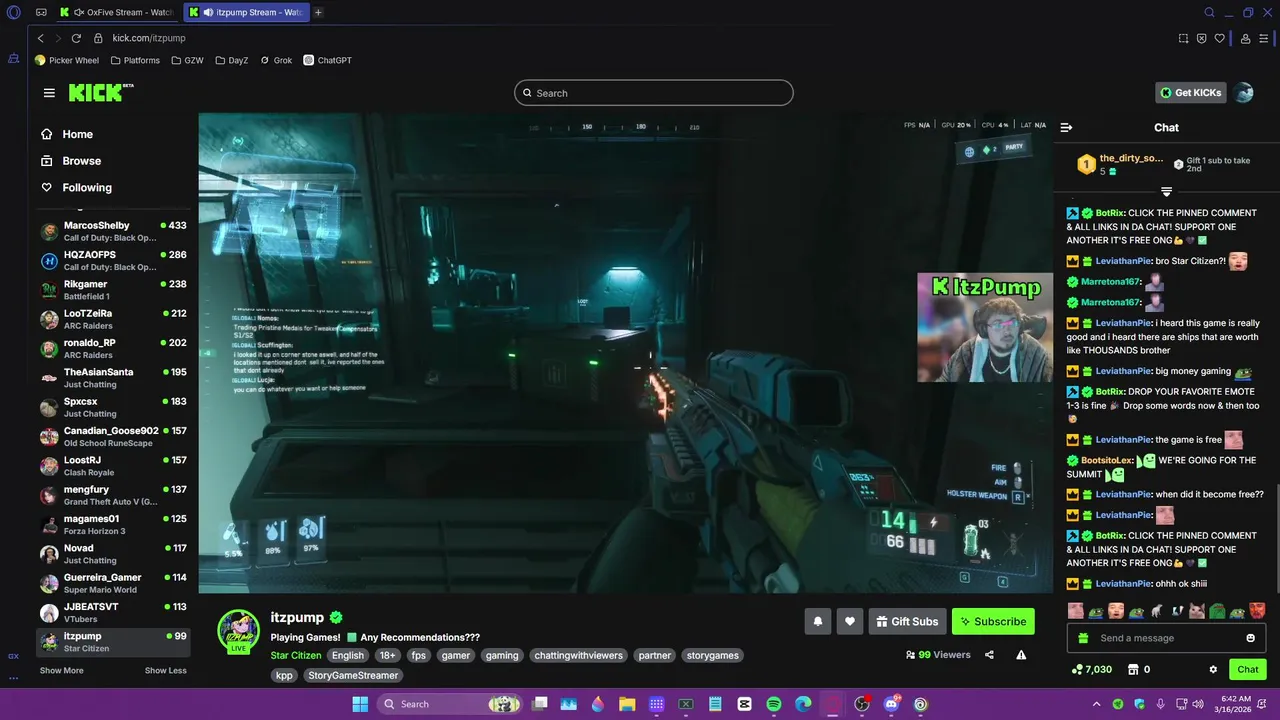Open browser search tabs magnifier icon
The width and height of the screenshot is (1280, 720).
coord(1209,12)
